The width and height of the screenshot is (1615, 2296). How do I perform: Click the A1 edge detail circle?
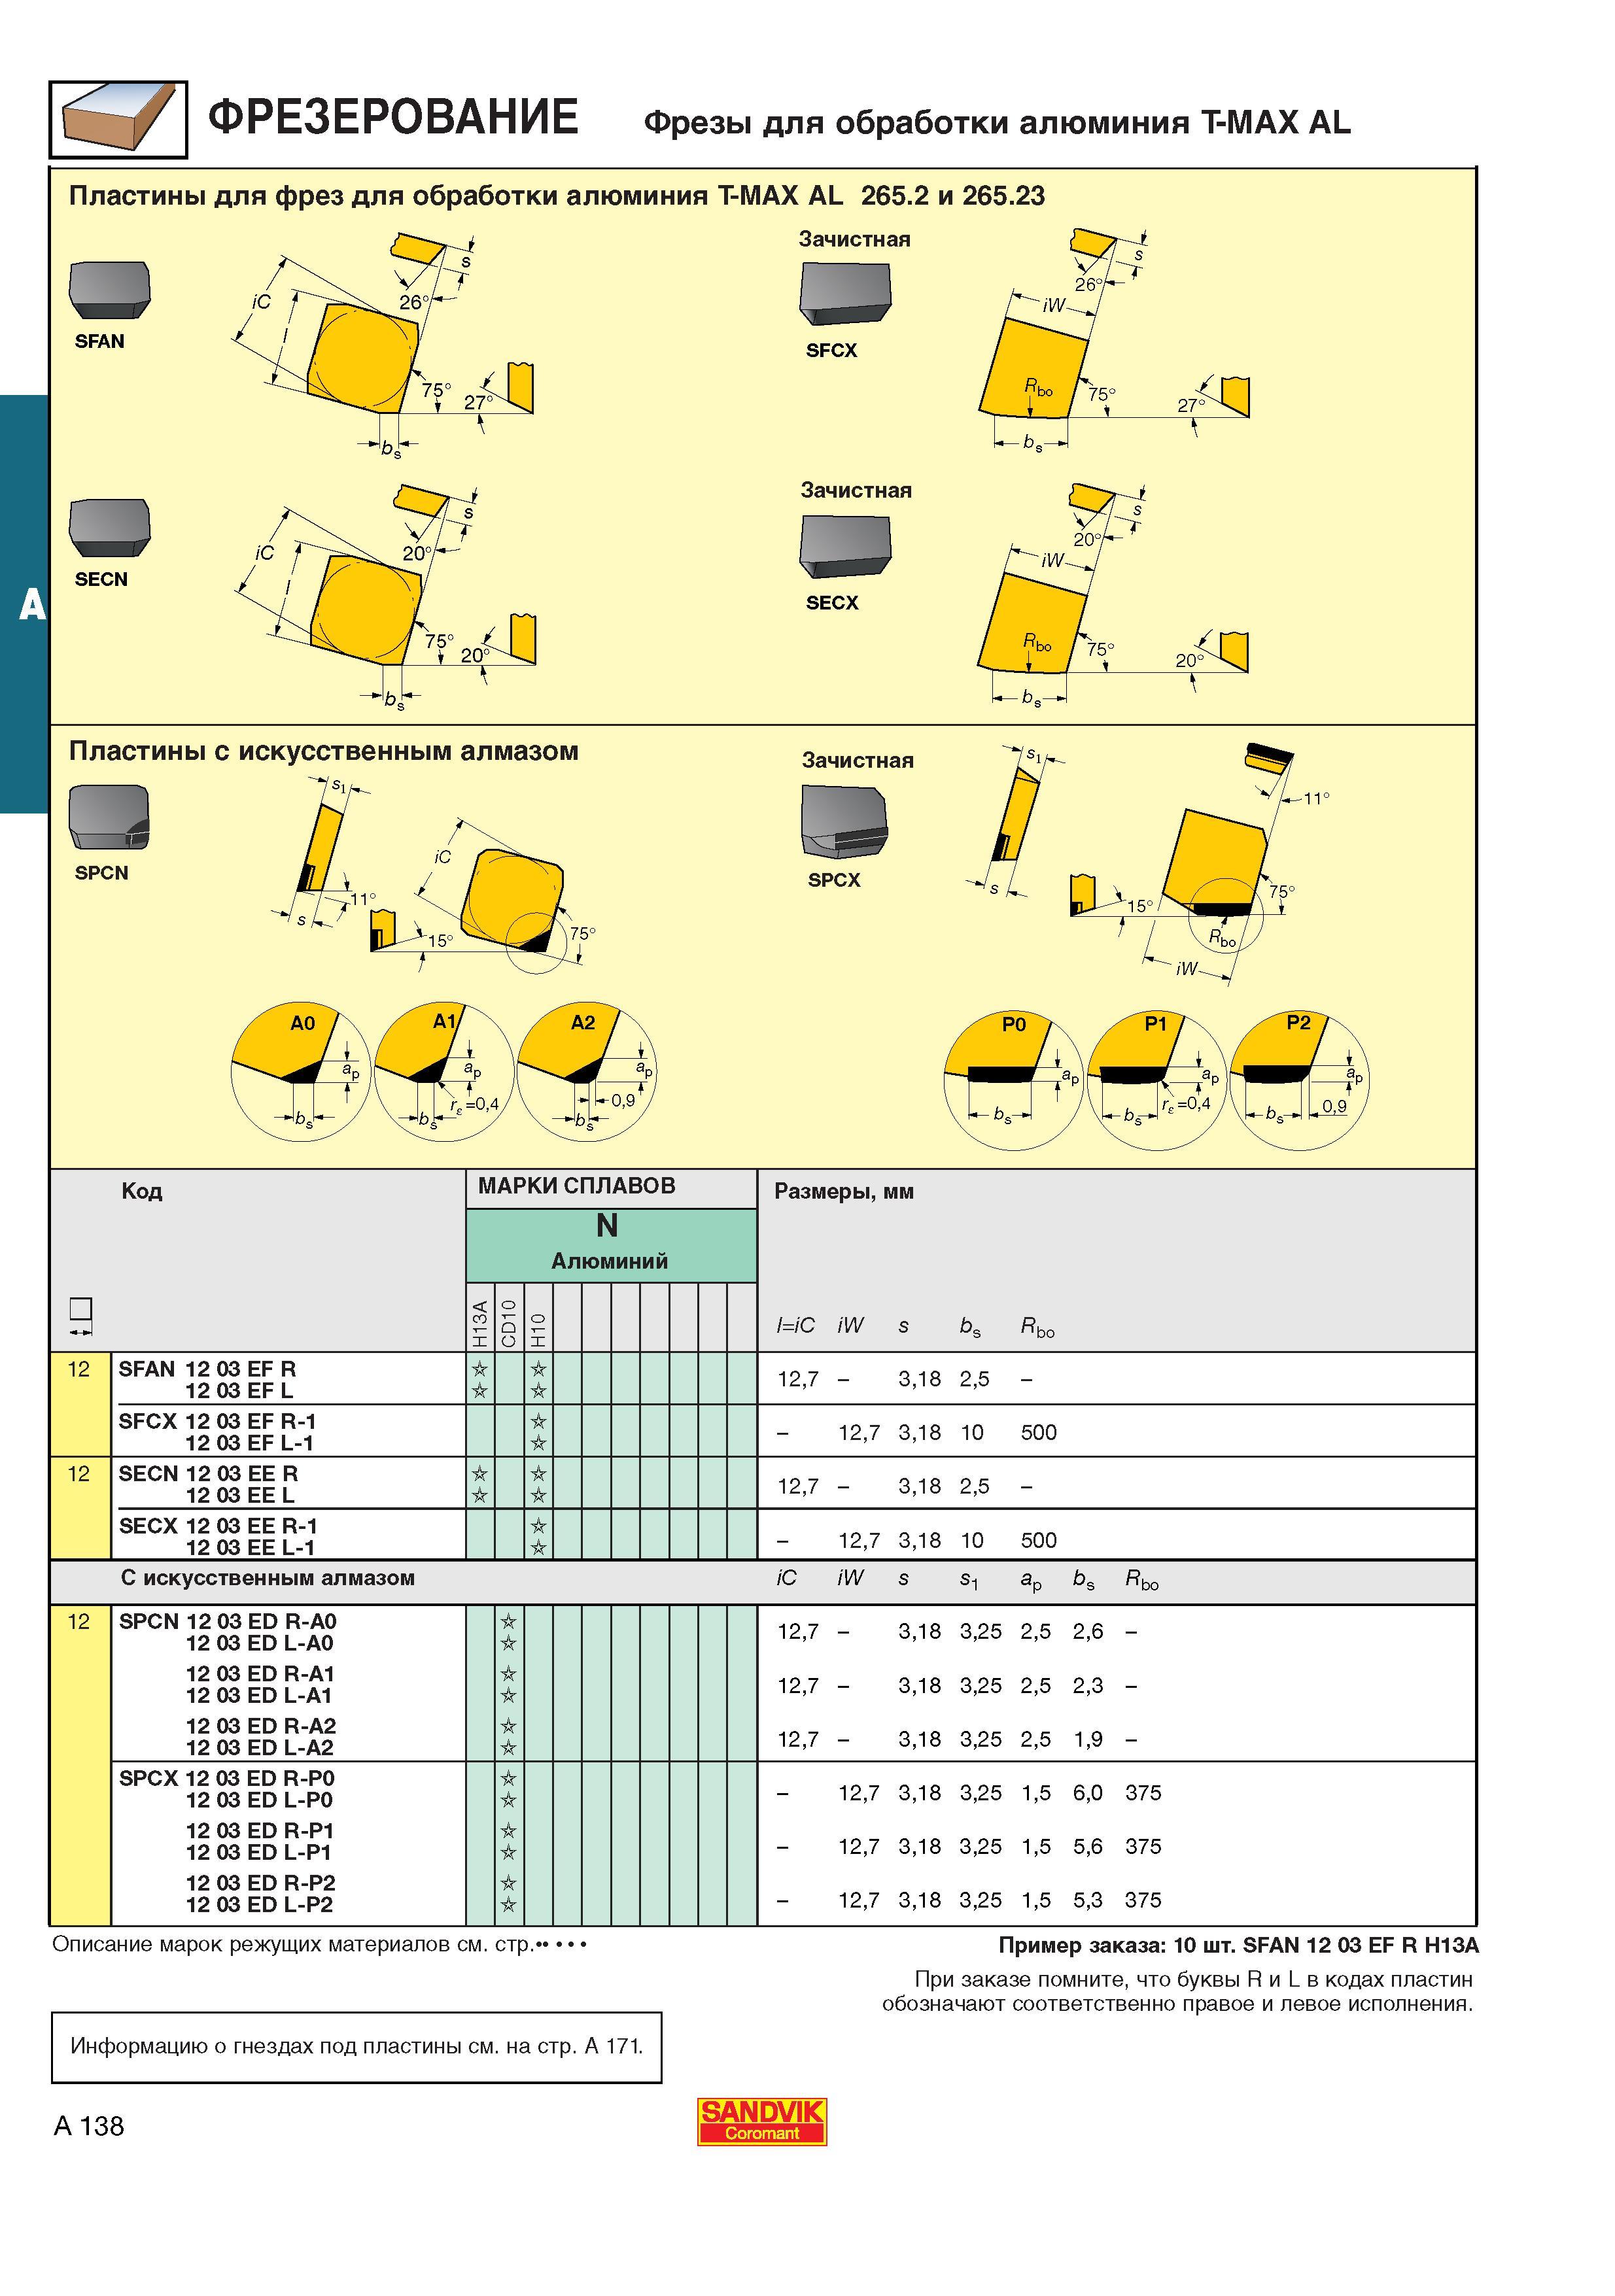444,1073
